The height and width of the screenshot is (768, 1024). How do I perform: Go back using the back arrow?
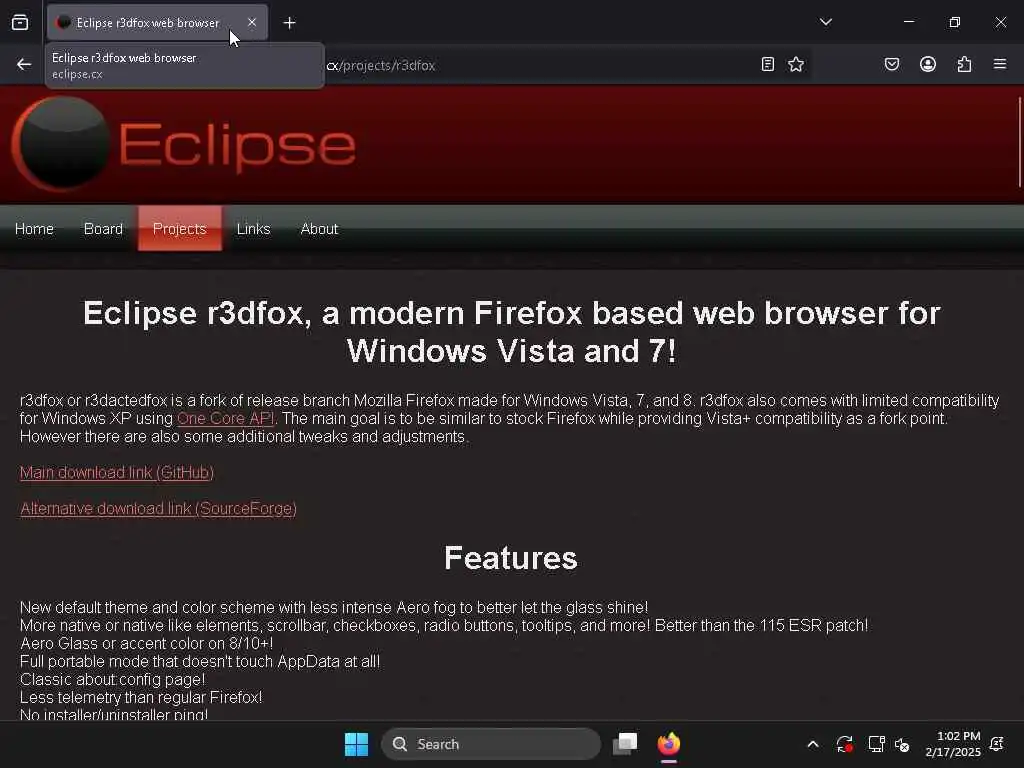click(x=24, y=65)
